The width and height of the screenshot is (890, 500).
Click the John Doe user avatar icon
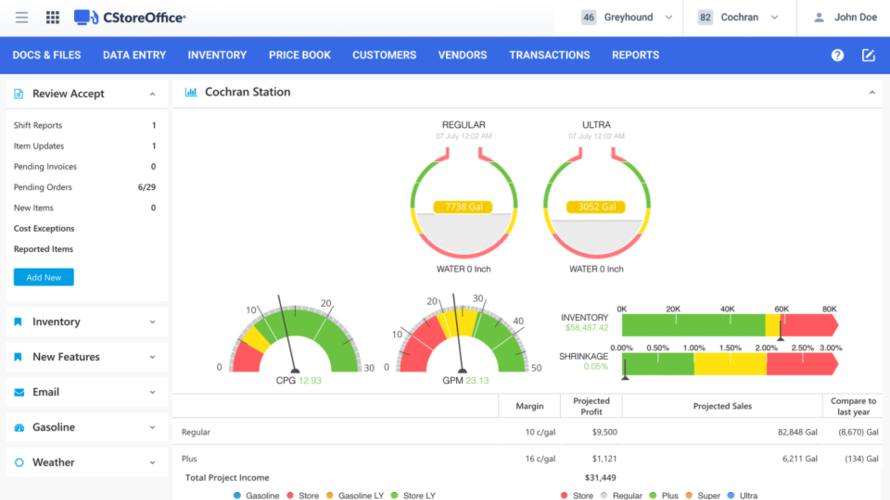coord(819,18)
